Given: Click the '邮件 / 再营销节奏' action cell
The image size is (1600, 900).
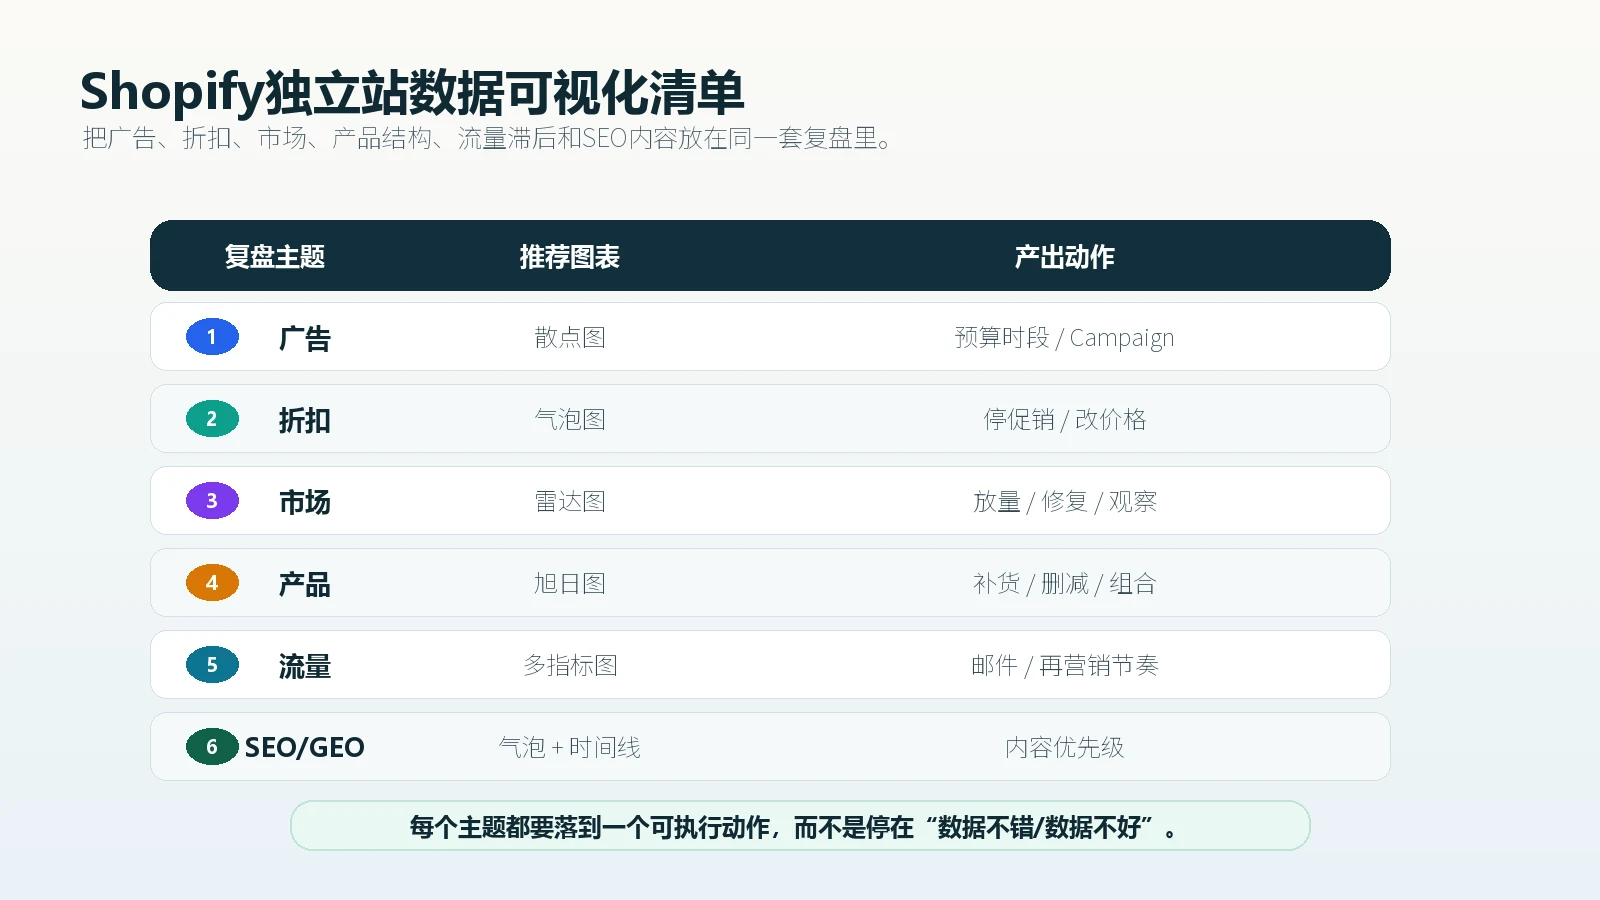Looking at the screenshot, I should pyautogui.click(x=1065, y=666).
